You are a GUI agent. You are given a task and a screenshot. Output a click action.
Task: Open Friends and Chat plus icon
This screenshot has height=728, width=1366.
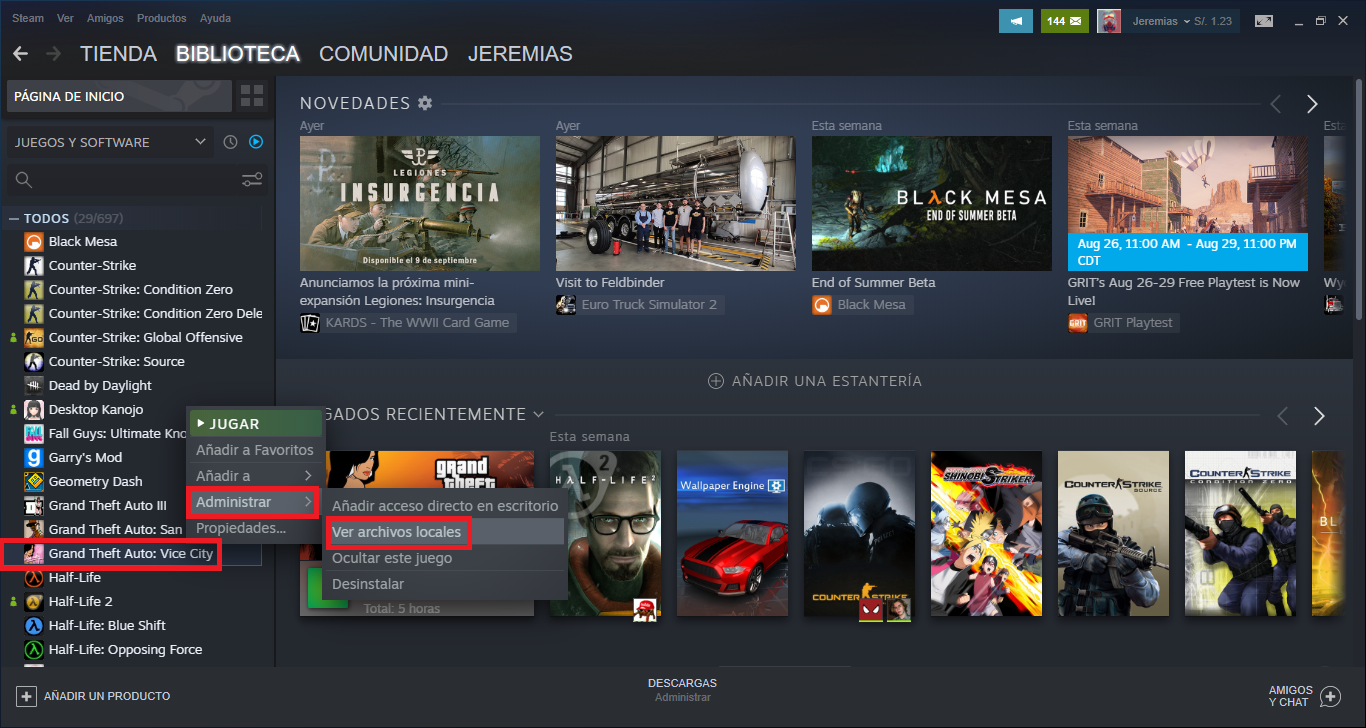coord(1330,696)
